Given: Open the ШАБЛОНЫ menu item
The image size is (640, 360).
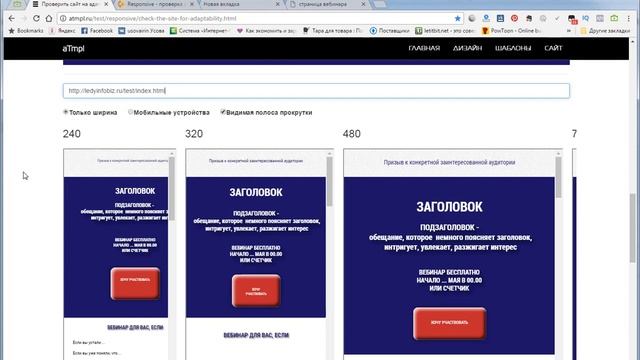Looking at the screenshot, I should [x=513, y=48].
